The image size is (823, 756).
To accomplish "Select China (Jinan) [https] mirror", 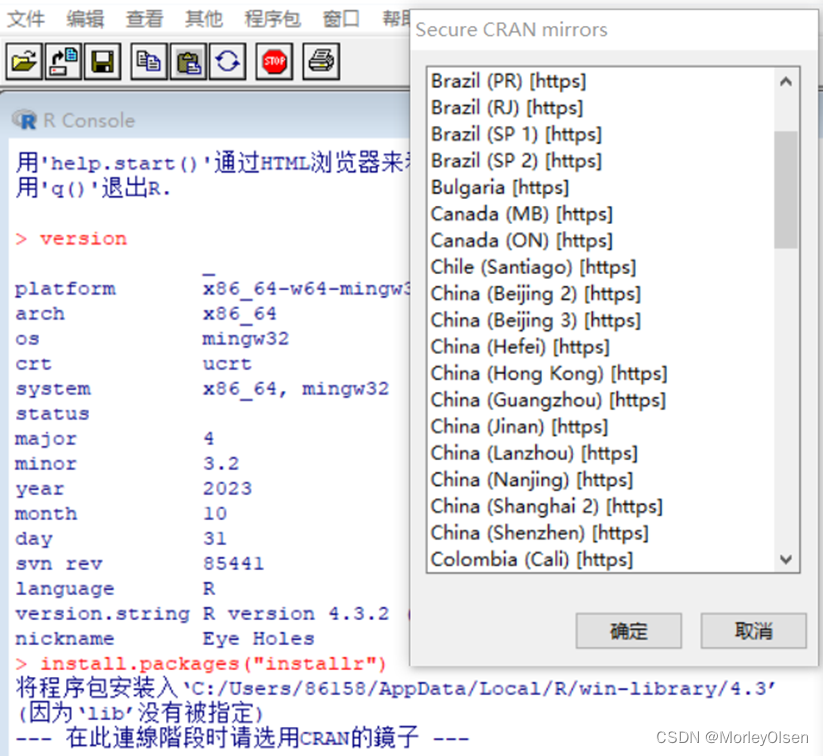I will [600, 427].
